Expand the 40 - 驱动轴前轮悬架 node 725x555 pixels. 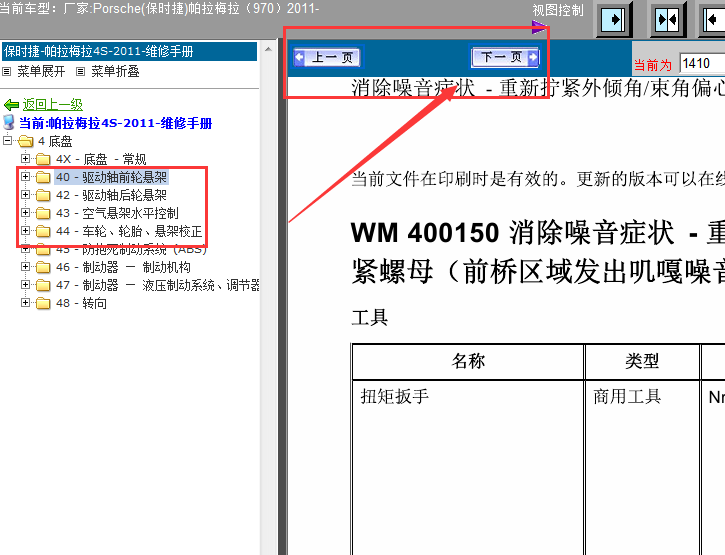pyautogui.click(x=25, y=177)
